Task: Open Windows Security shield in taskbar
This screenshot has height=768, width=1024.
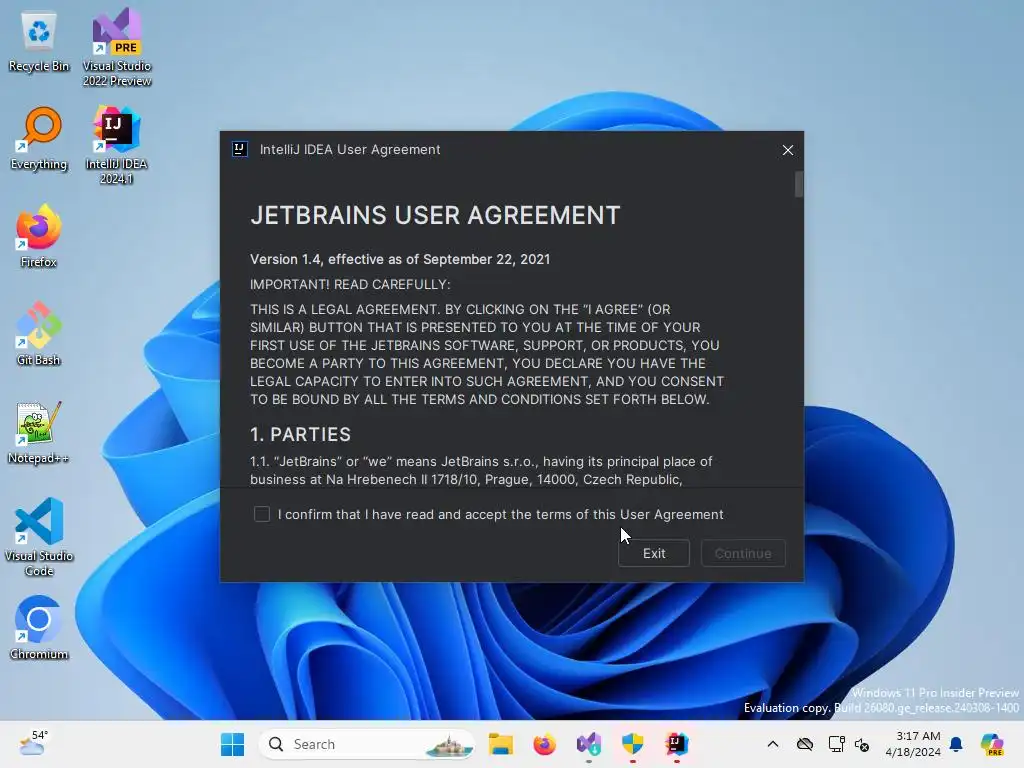Action: tap(632, 744)
